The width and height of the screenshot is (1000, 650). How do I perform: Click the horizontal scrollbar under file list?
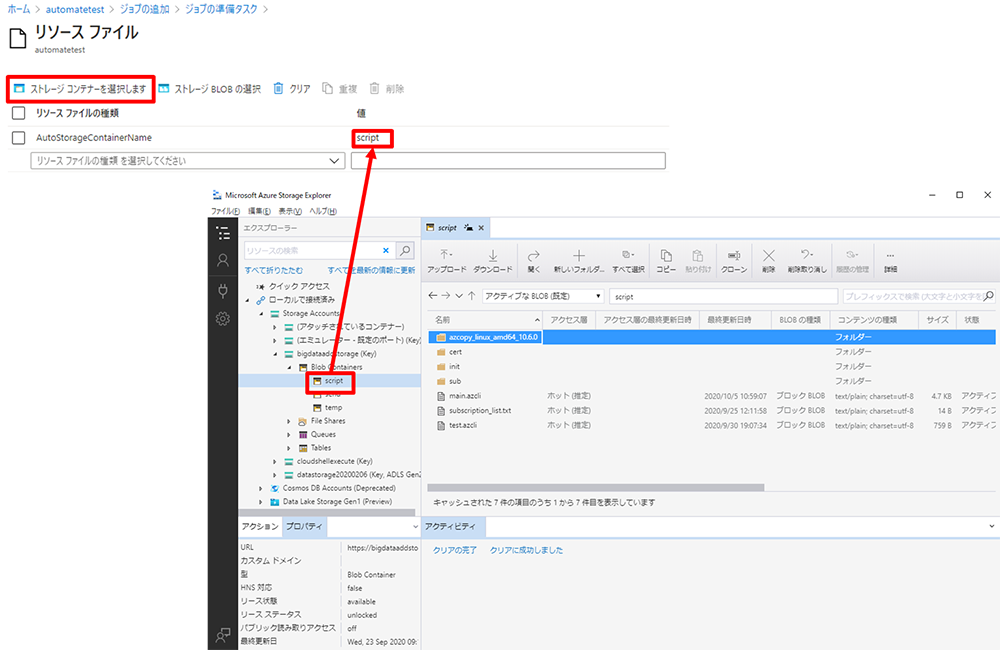(596, 487)
